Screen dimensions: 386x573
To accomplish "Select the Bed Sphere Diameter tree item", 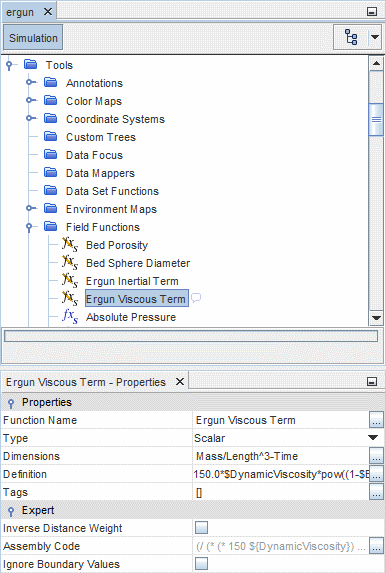I will (x=138, y=263).
